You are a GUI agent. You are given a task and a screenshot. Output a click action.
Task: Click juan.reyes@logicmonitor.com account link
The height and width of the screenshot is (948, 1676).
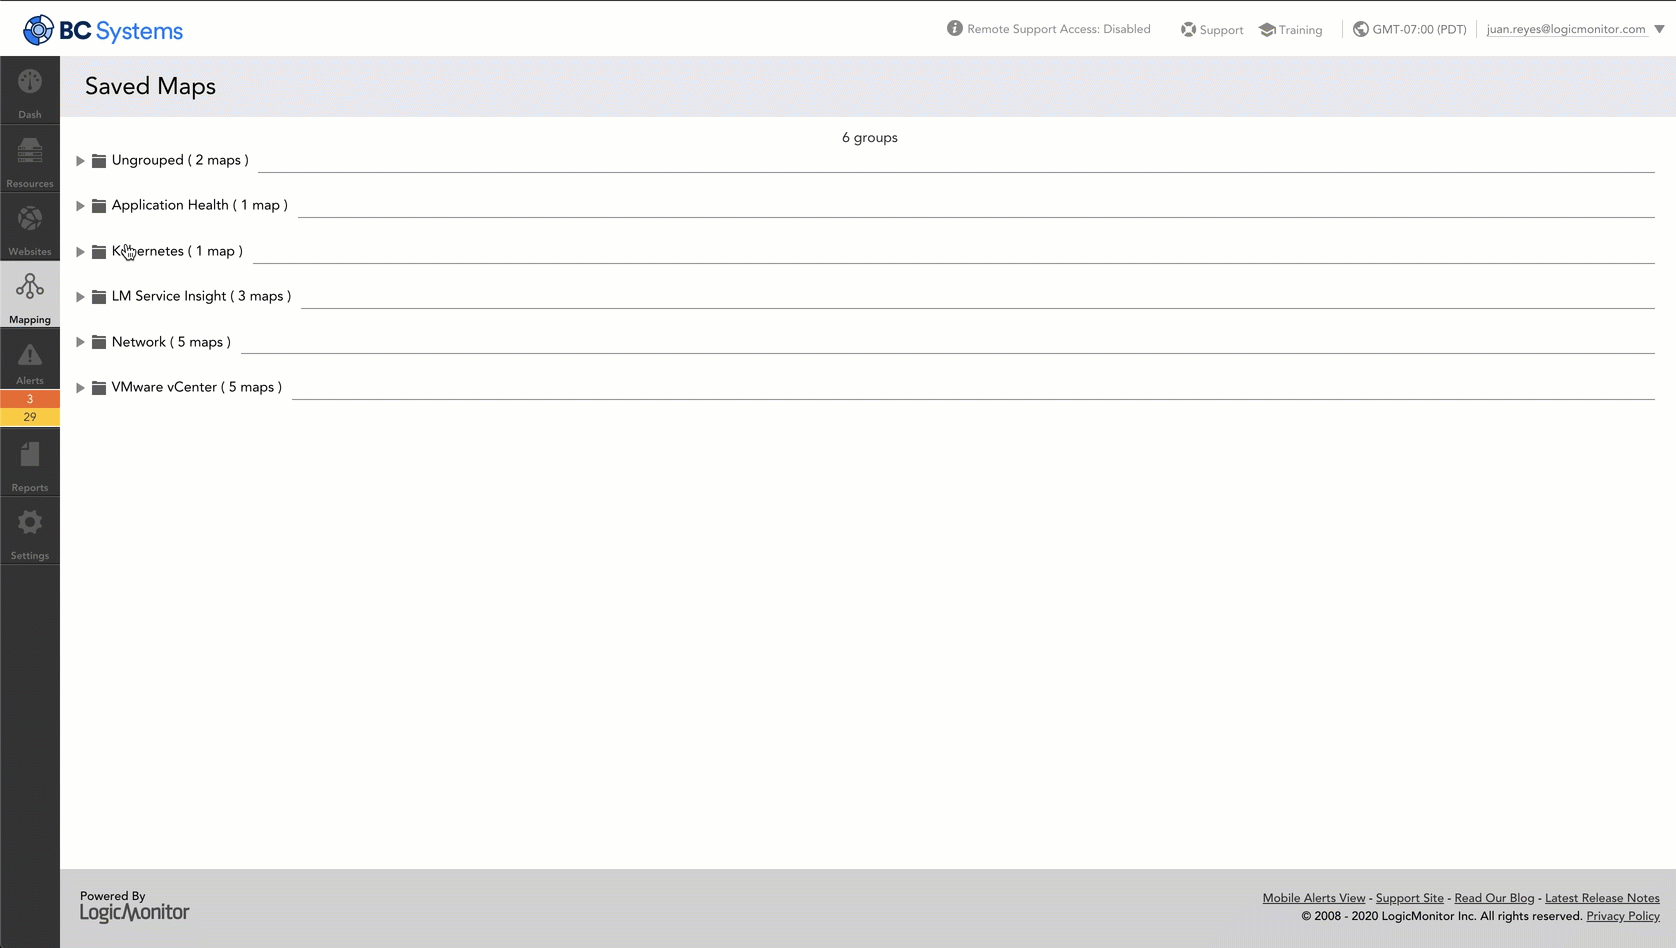click(1566, 29)
